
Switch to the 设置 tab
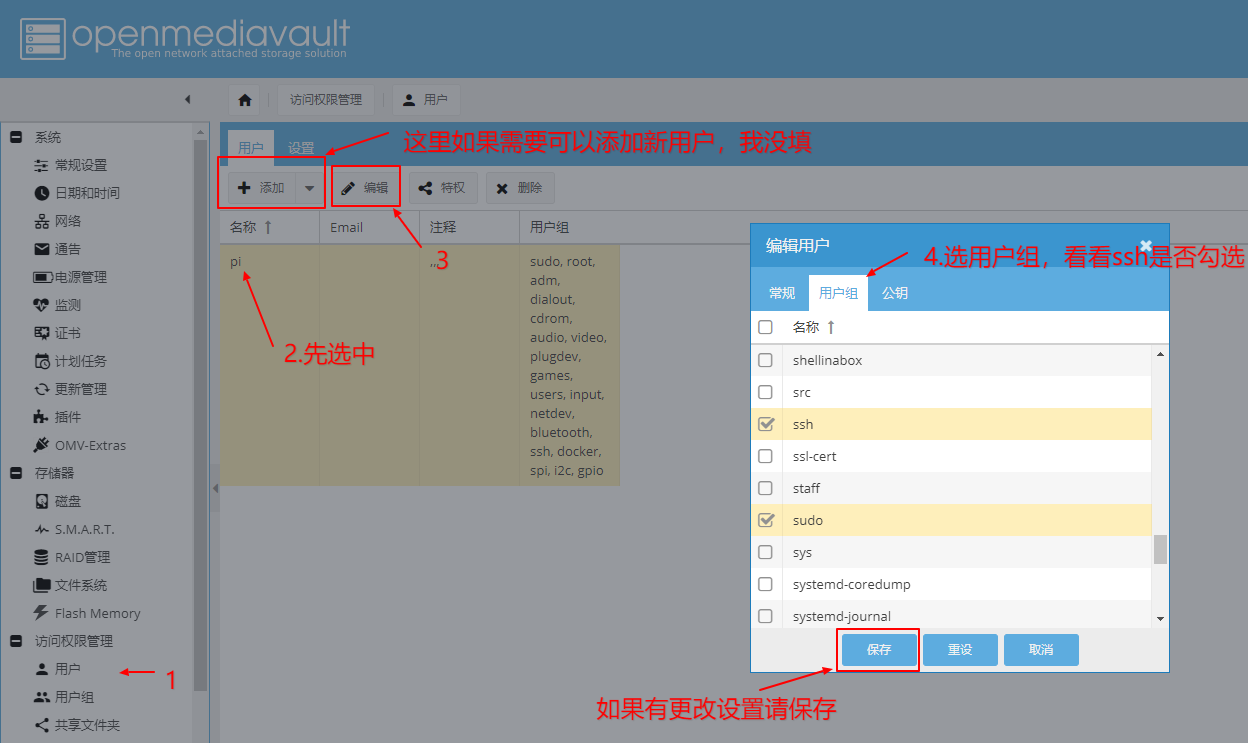point(301,148)
